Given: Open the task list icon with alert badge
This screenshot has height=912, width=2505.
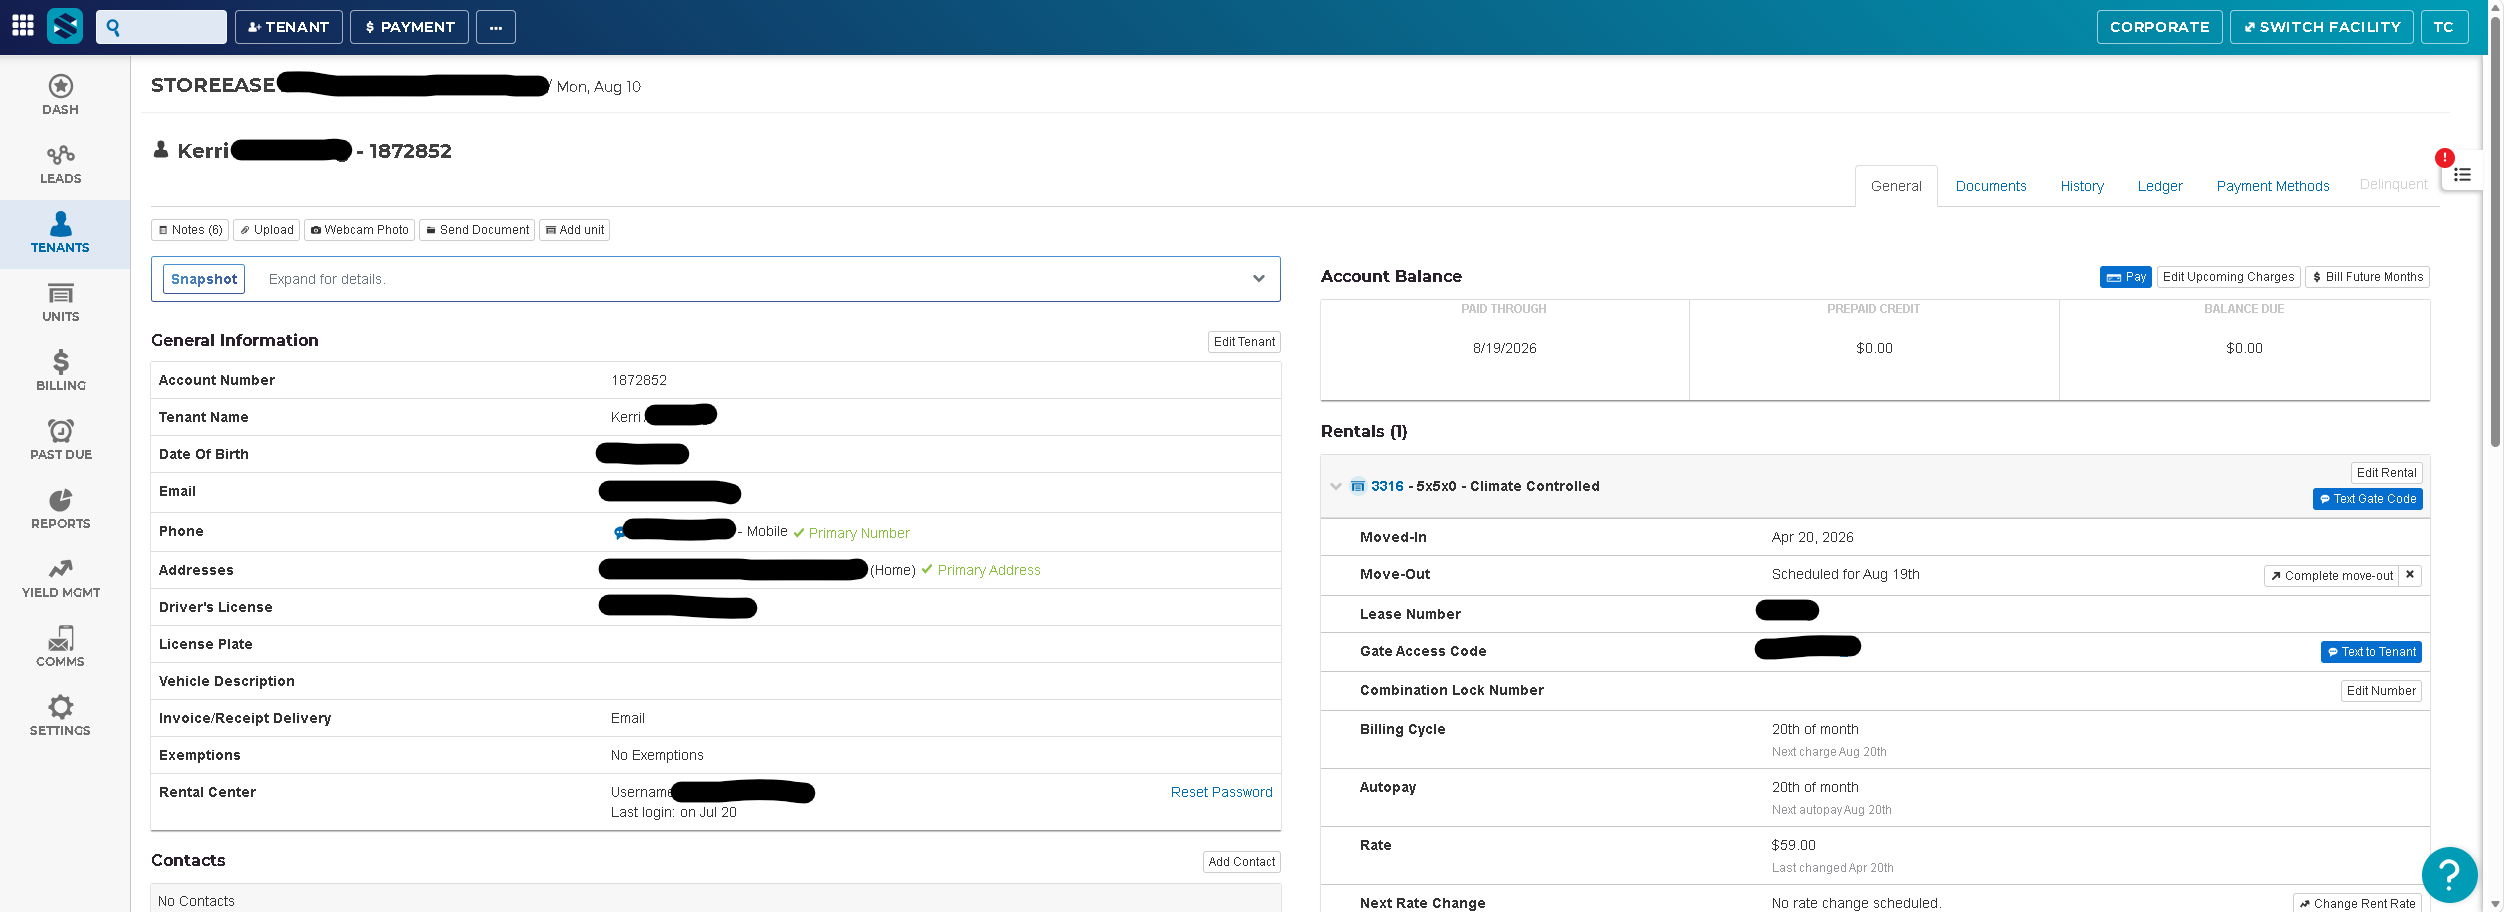Looking at the screenshot, I should (x=2461, y=174).
